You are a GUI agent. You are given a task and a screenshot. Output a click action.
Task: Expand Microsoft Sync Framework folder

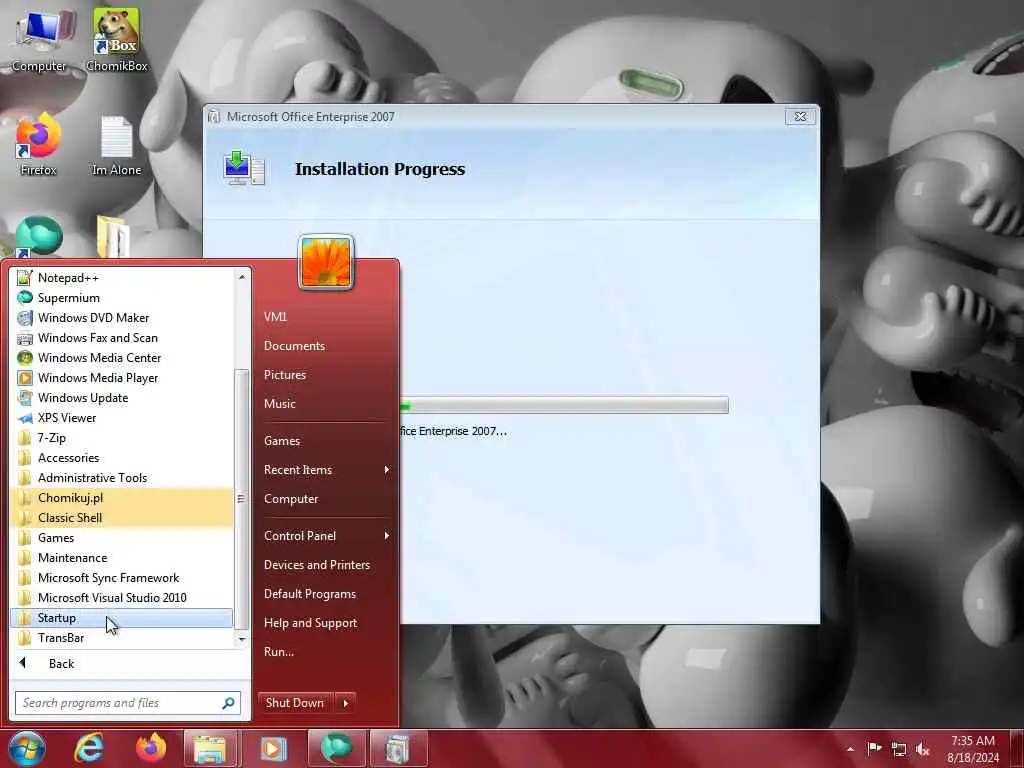pos(121,578)
